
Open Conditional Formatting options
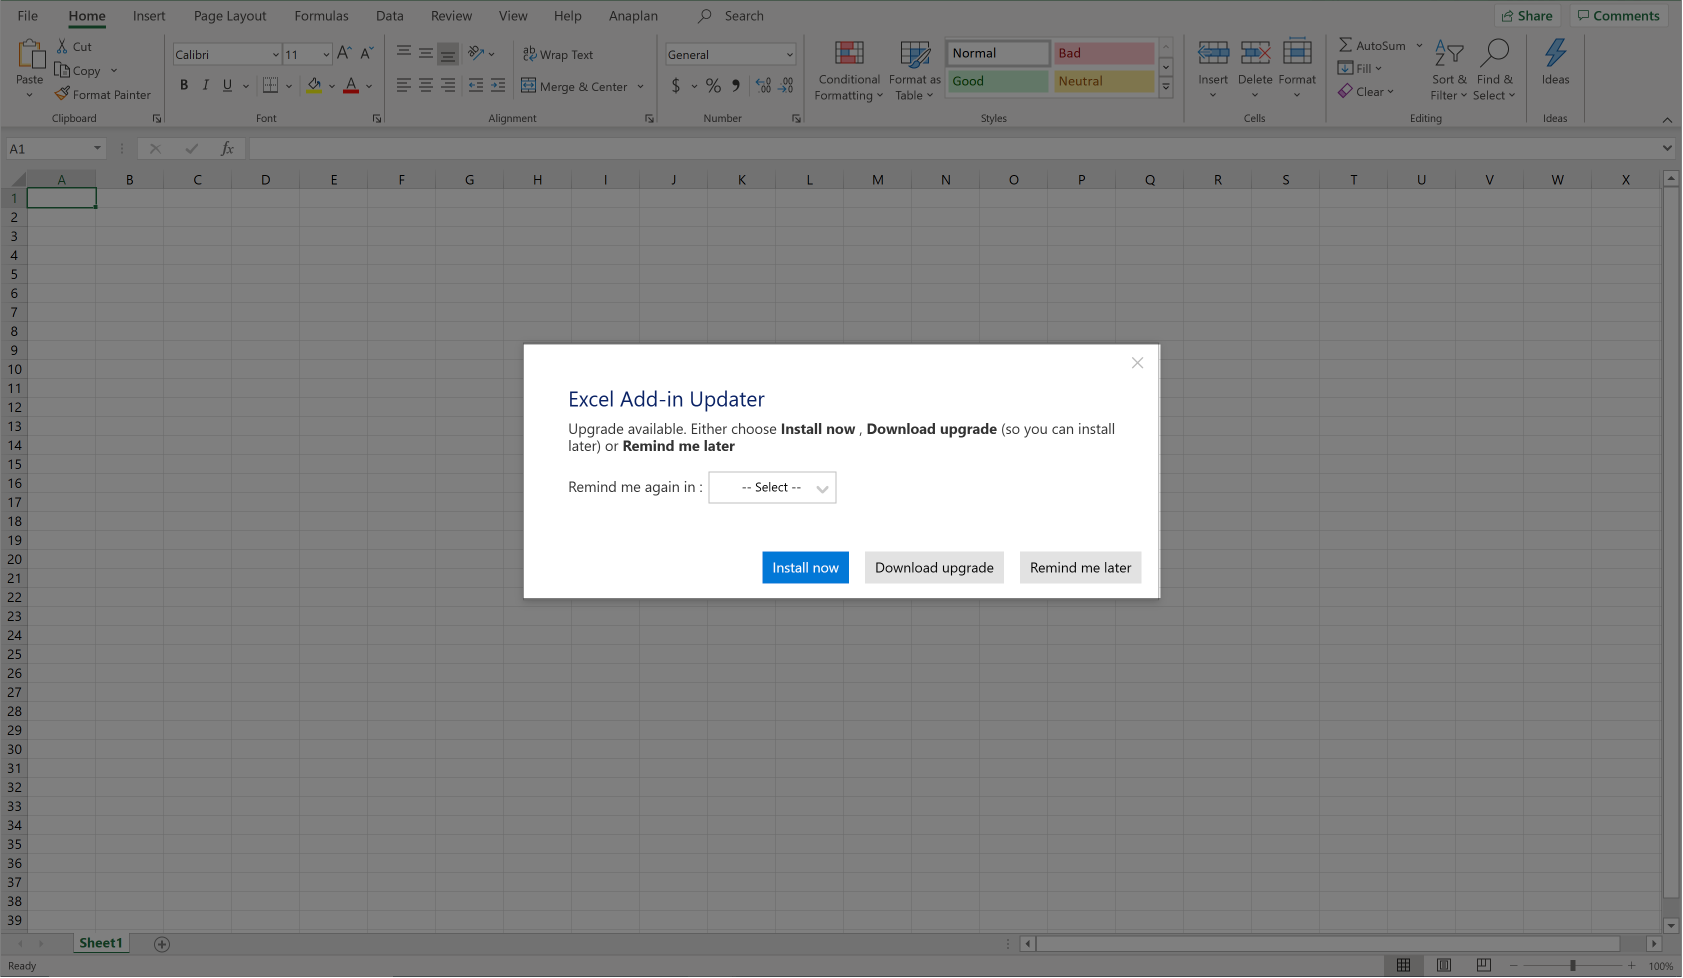point(848,70)
